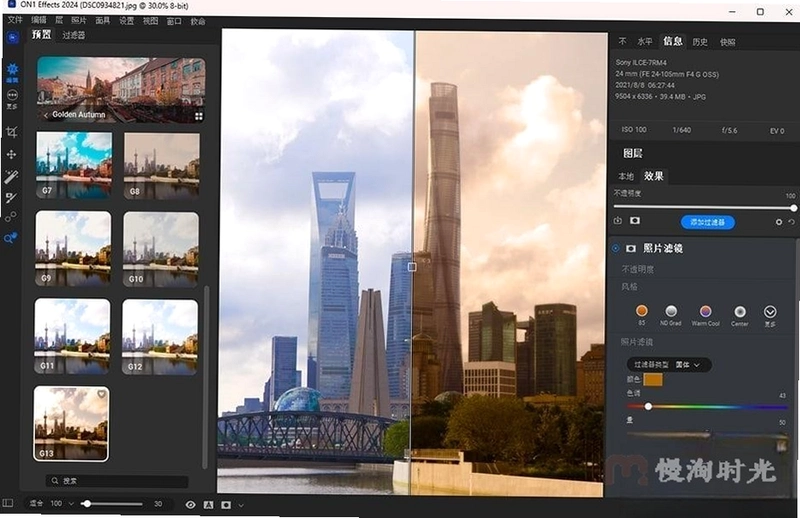
Task: Apply the G7 preset thumbnail
Action: point(73,165)
